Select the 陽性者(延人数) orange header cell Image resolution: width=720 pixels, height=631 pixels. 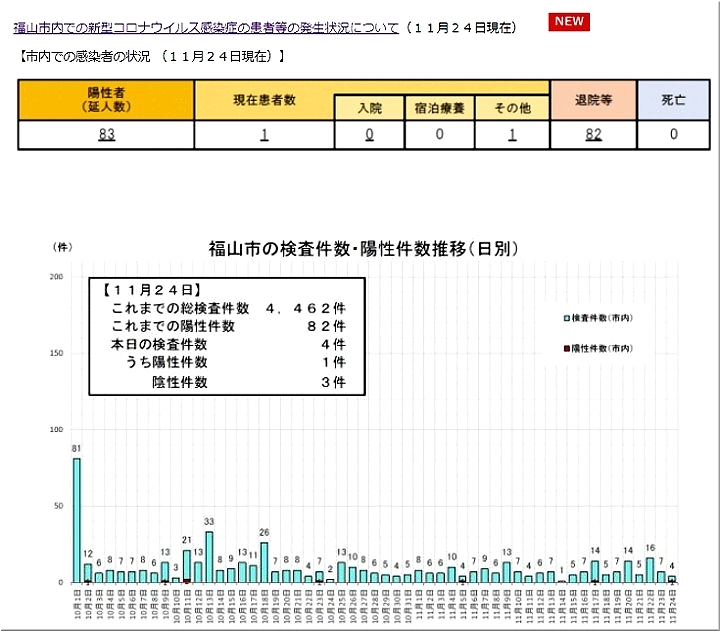pos(106,99)
